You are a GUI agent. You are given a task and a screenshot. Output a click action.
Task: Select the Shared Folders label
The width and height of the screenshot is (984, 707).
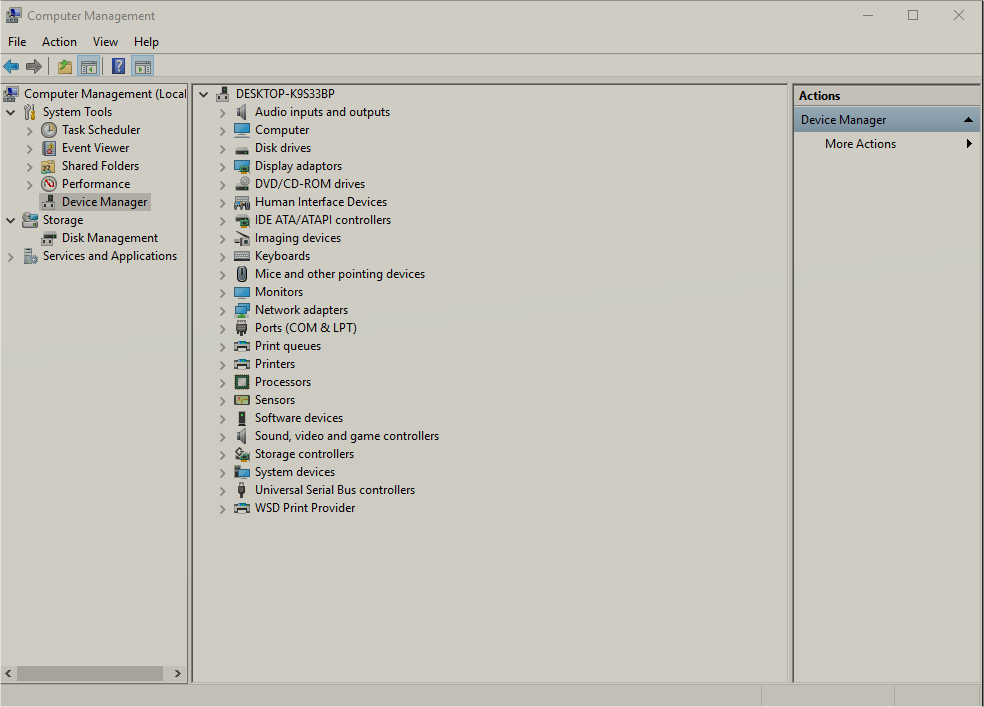point(100,166)
